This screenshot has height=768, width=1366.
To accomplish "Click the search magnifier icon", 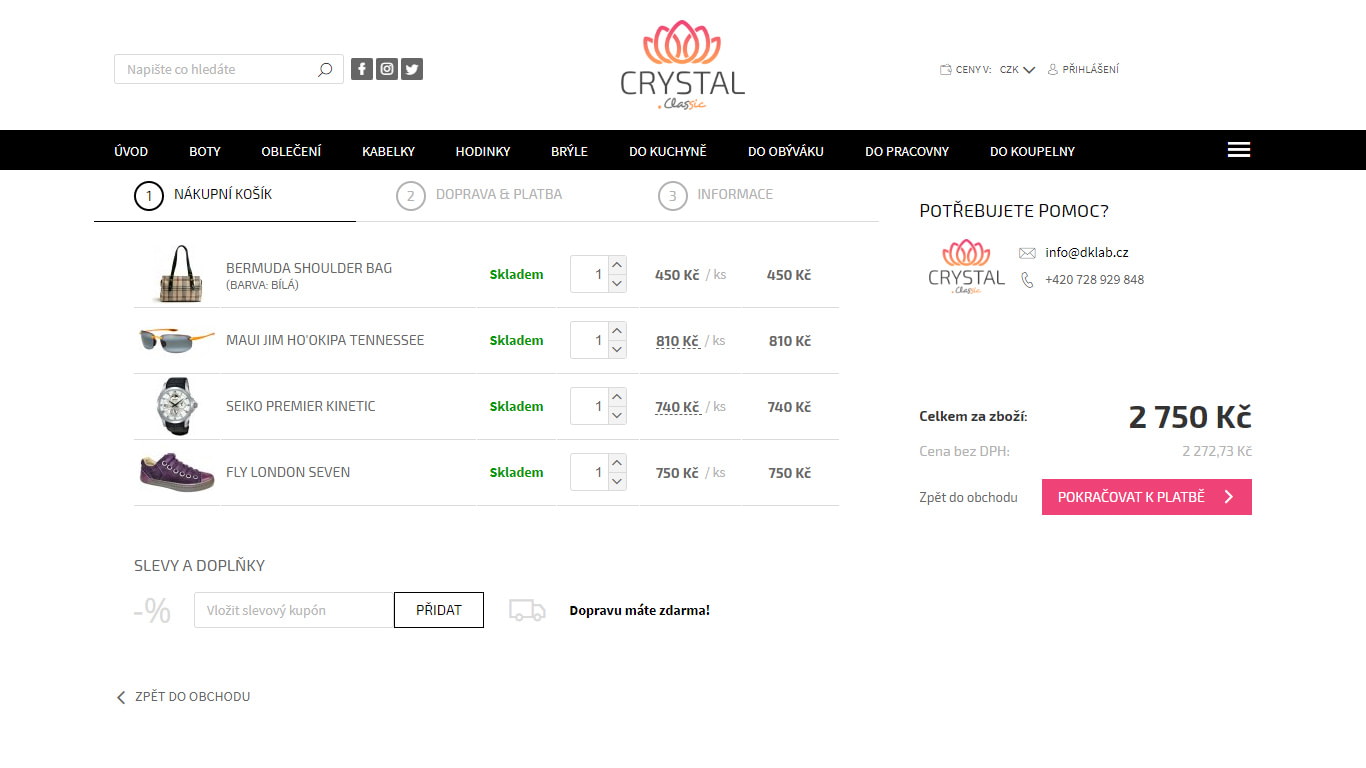I will point(325,70).
